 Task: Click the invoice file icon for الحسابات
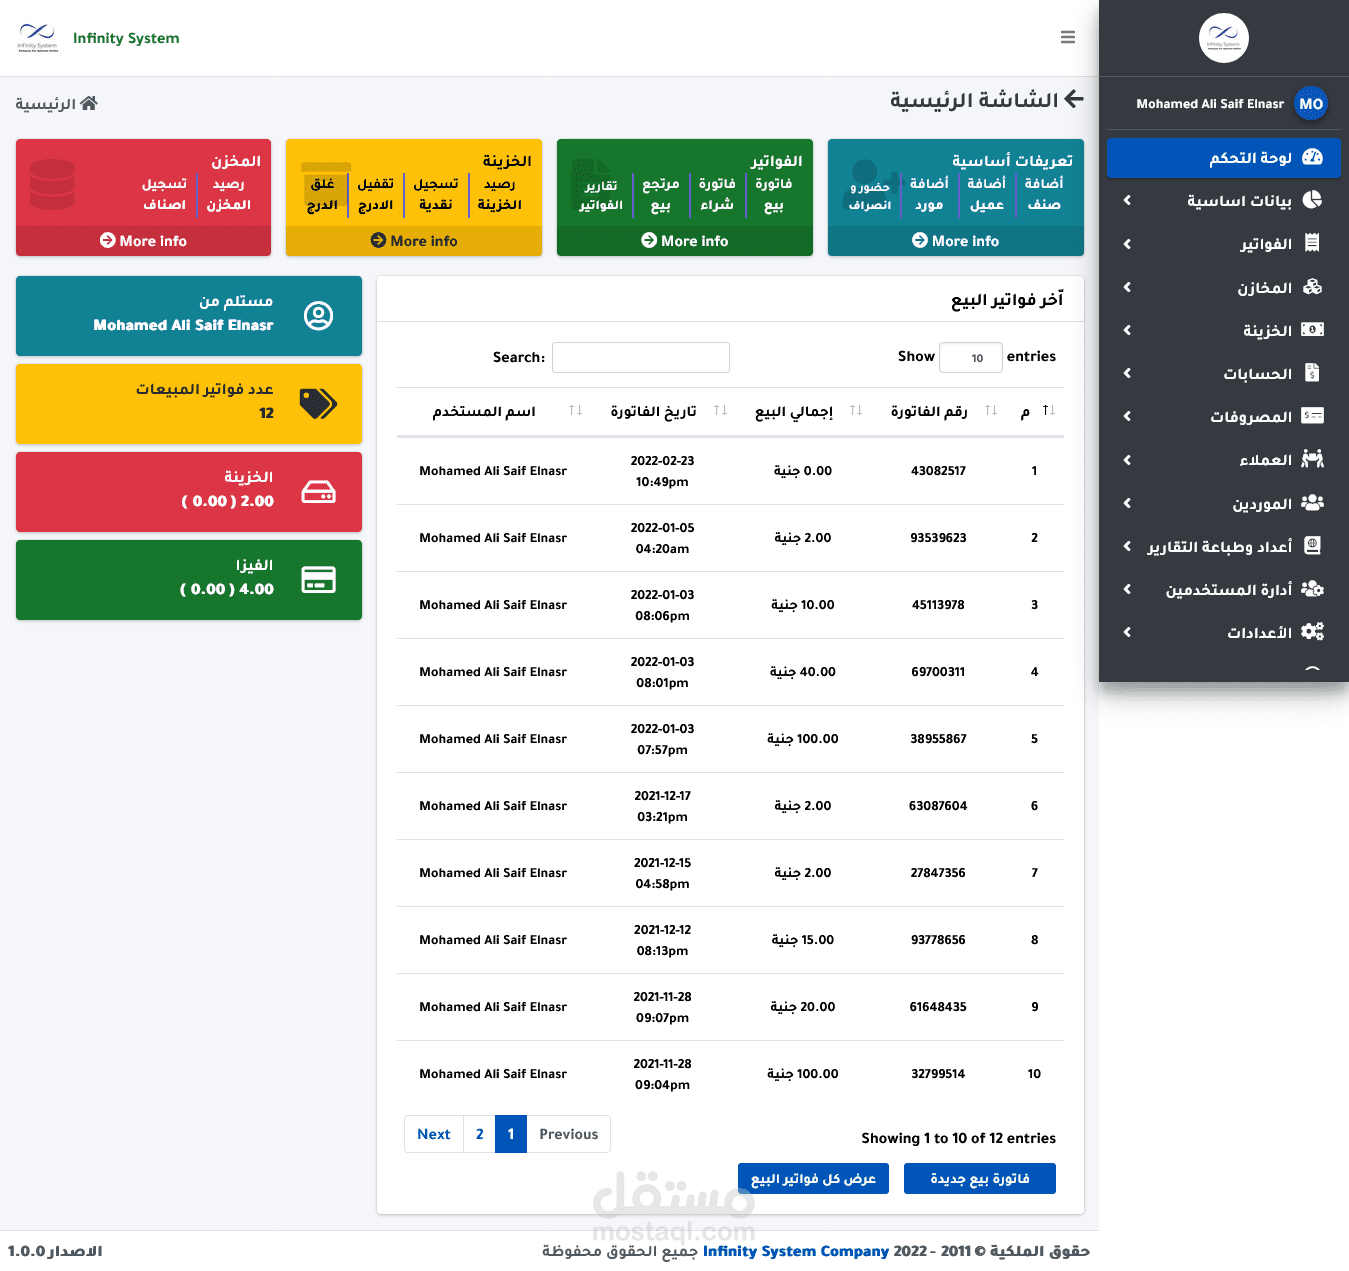[x=1313, y=373]
